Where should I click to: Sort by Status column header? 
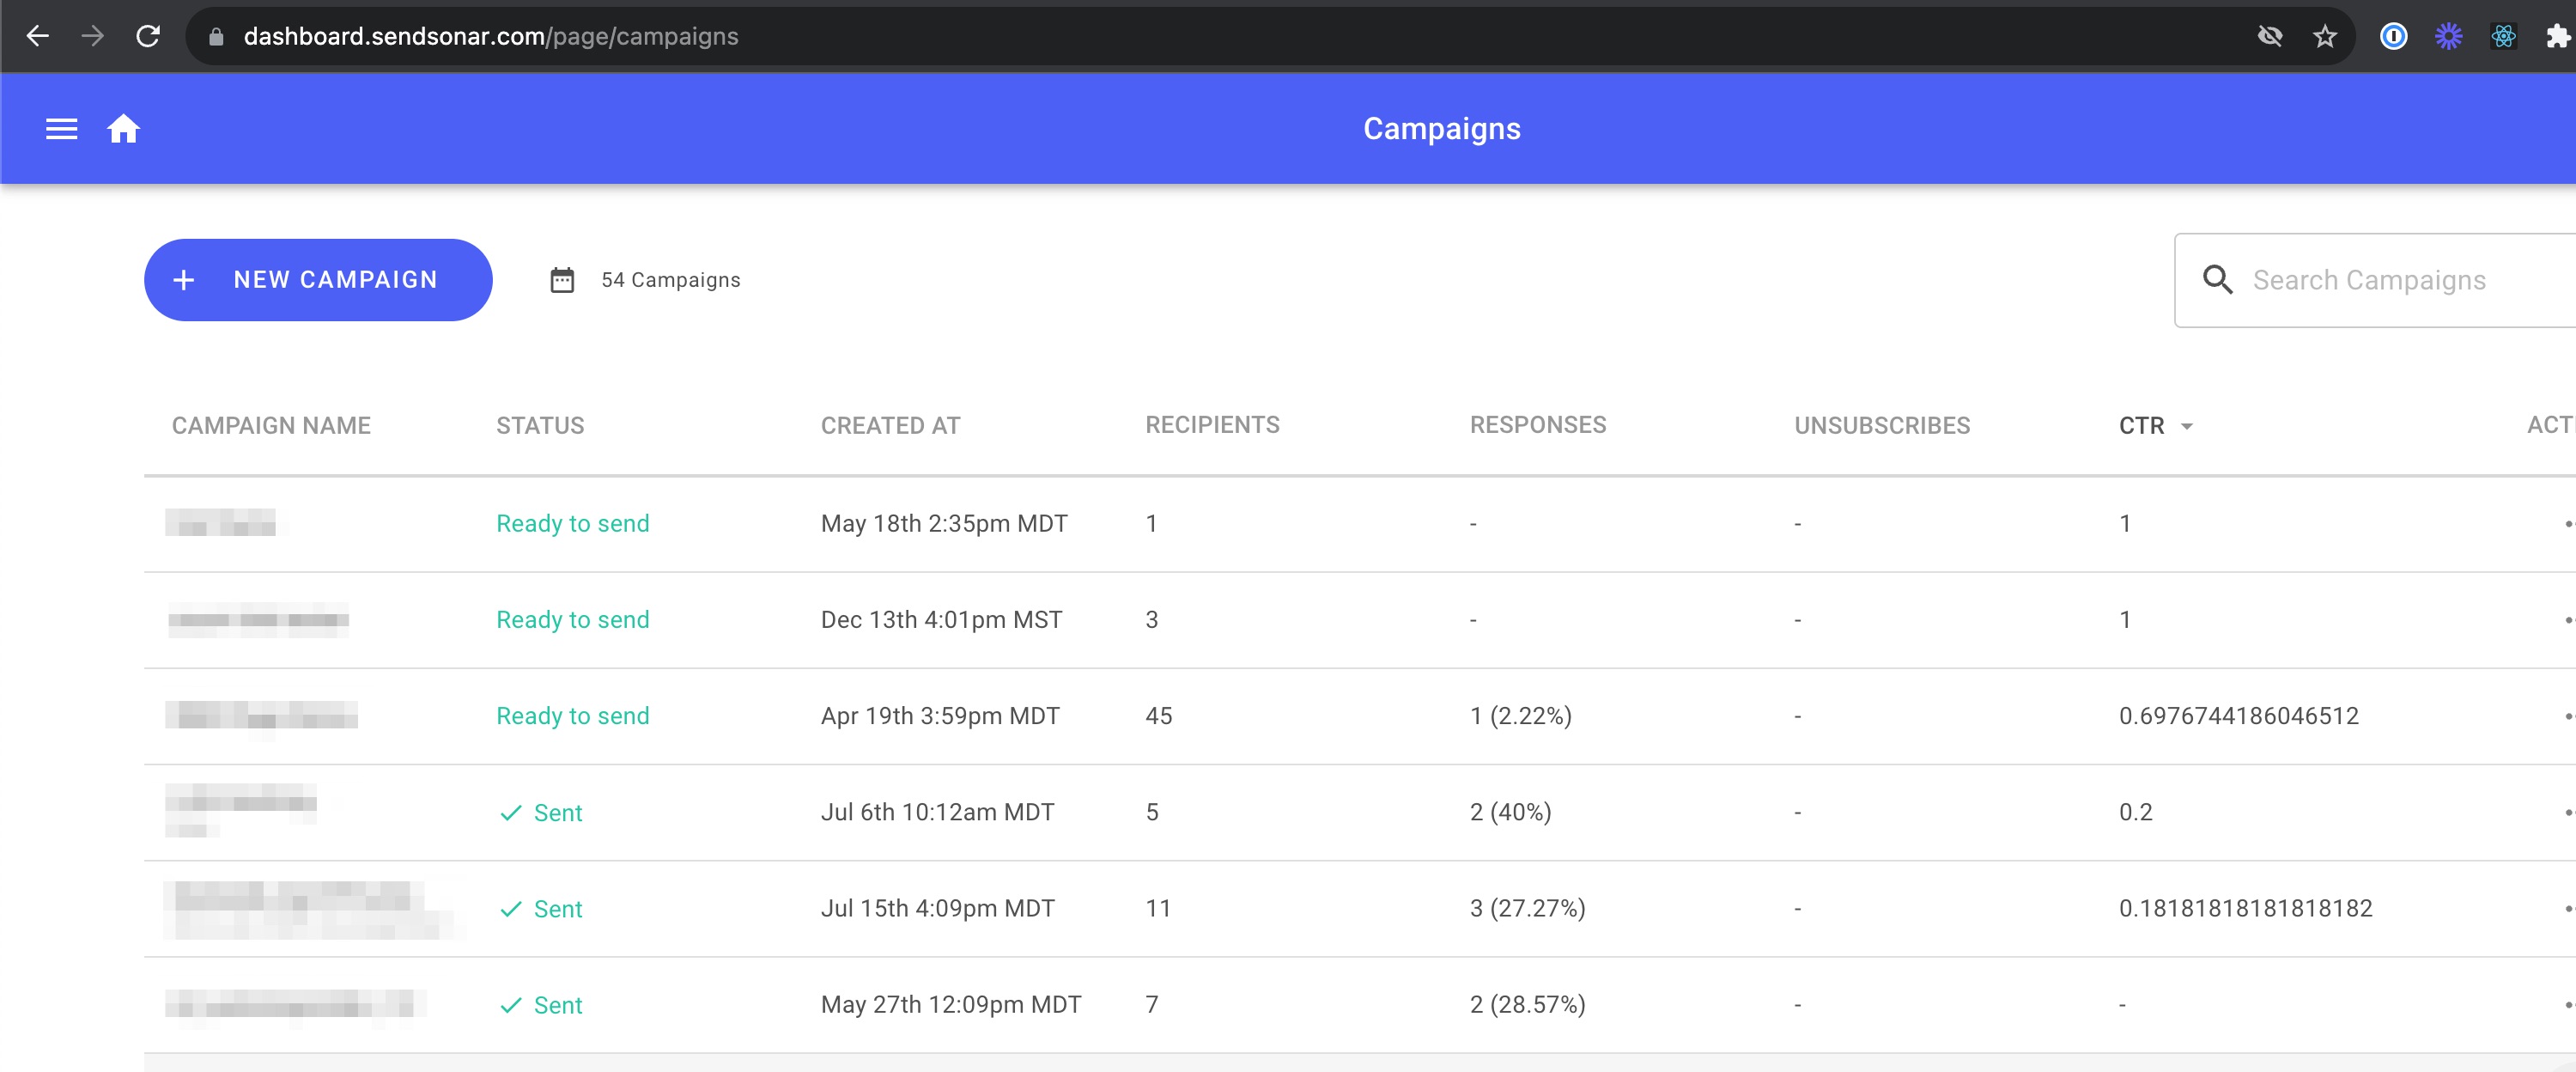(540, 426)
